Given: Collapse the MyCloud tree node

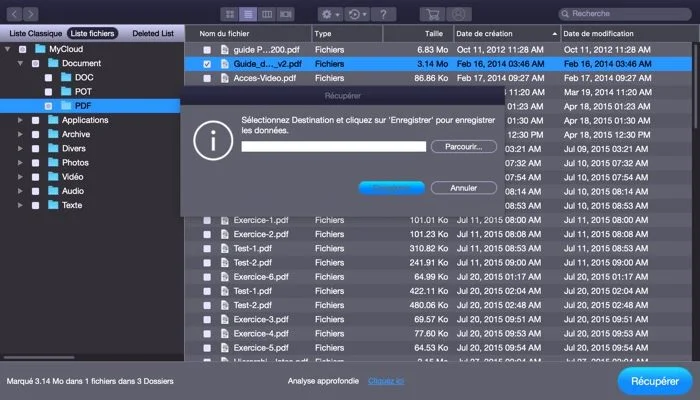Looking at the screenshot, I should [8, 49].
